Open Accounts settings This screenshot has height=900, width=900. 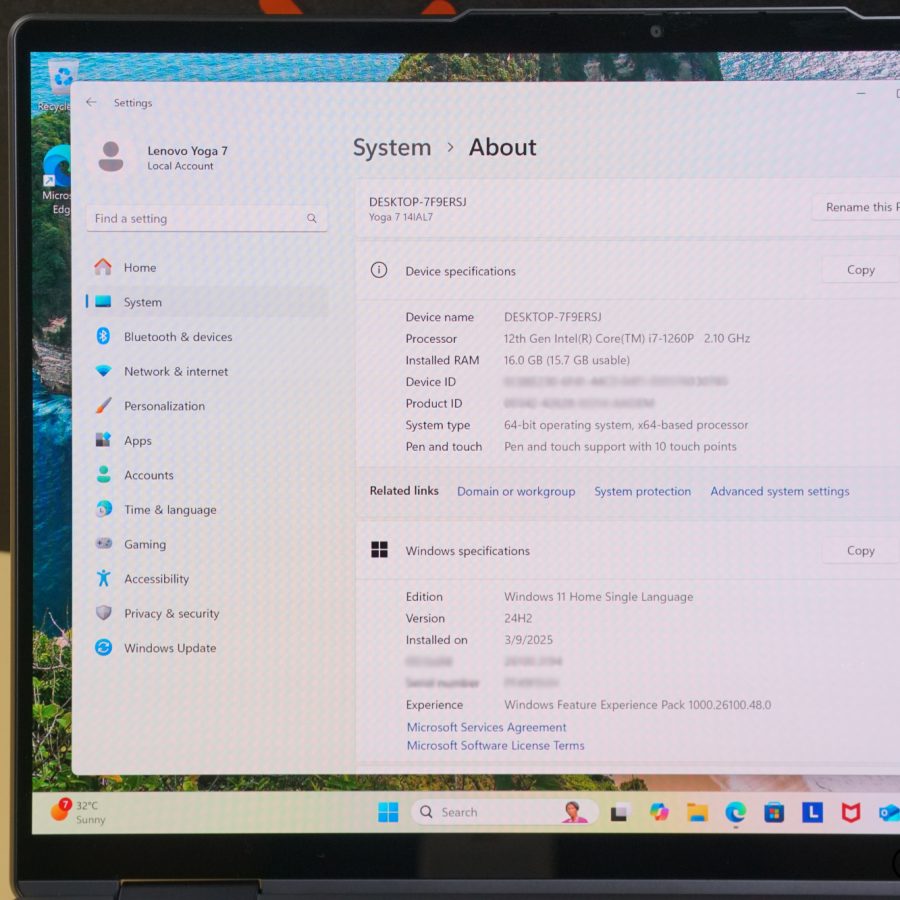[x=207, y=475]
